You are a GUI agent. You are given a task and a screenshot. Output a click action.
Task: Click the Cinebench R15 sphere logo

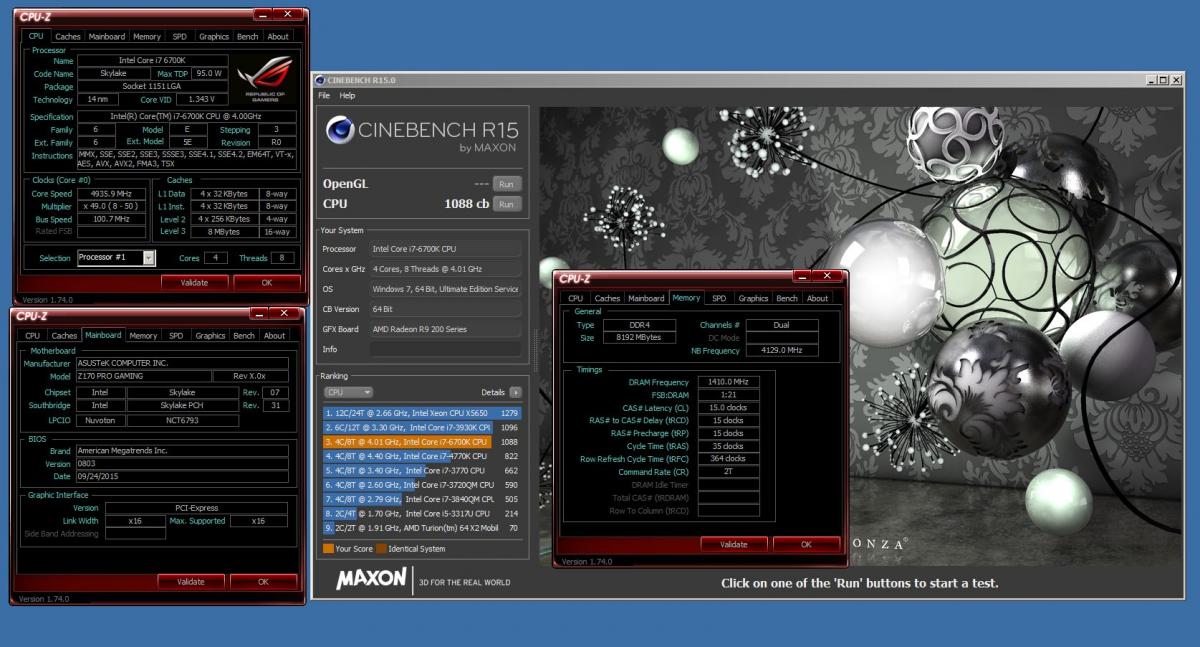click(x=340, y=131)
